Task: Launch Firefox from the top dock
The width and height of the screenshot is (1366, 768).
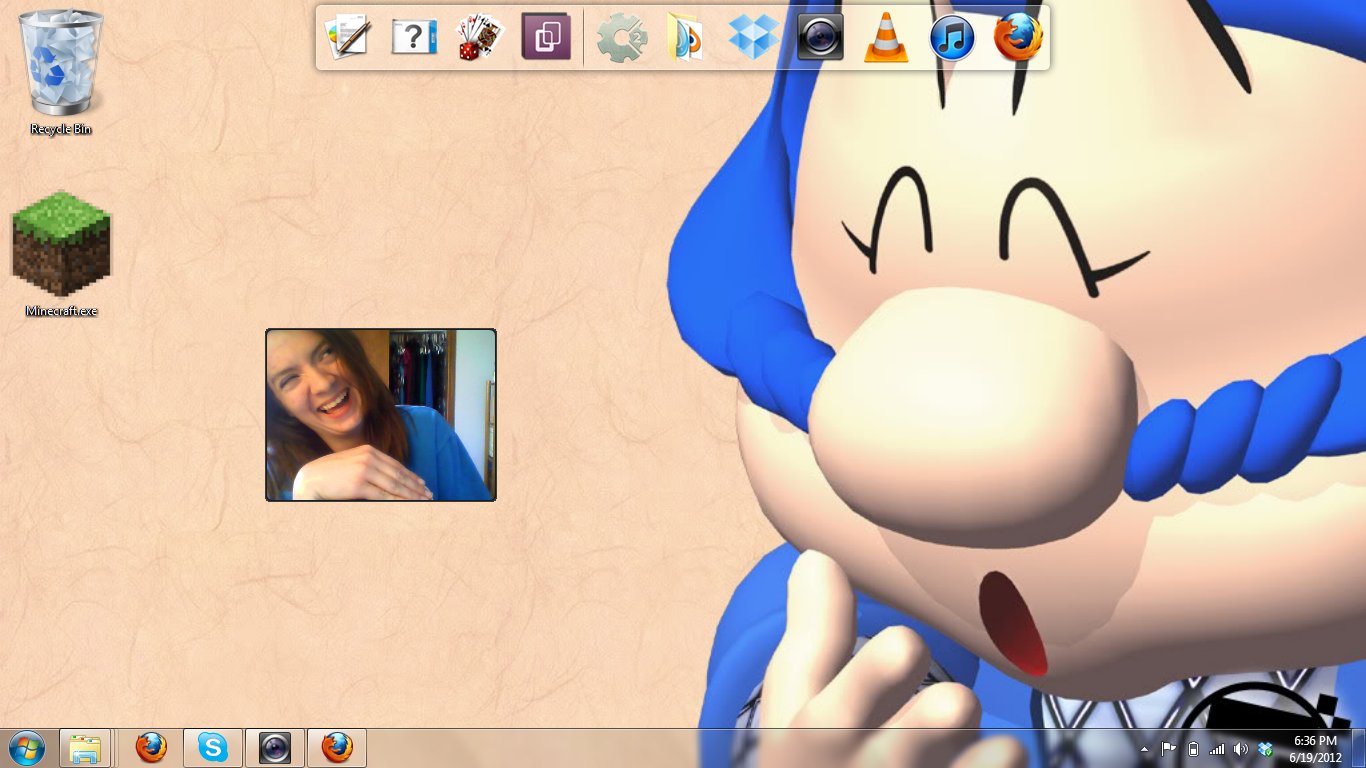Action: pyautogui.click(x=1018, y=38)
